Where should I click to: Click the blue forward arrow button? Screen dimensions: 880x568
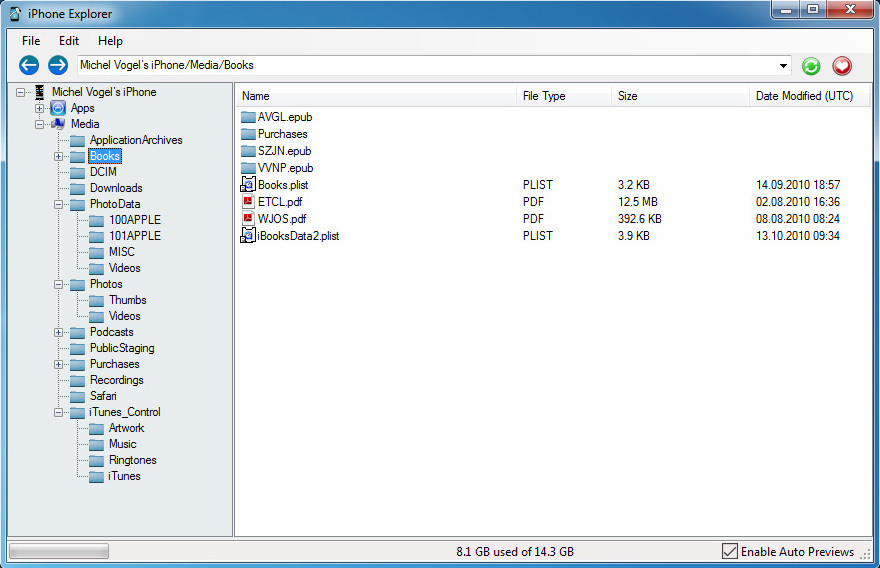pos(58,65)
